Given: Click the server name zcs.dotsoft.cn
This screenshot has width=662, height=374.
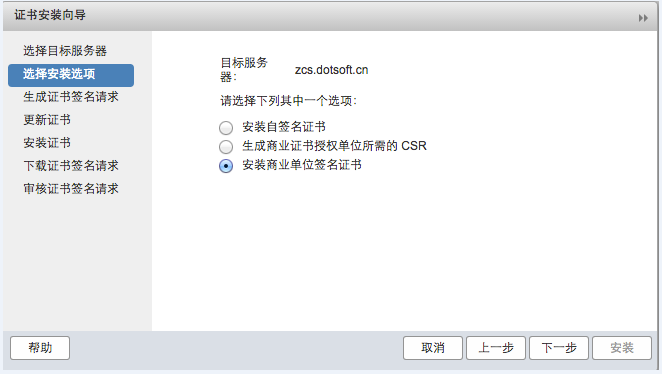Looking at the screenshot, I should pyautogui.click(x=331, y=70).
